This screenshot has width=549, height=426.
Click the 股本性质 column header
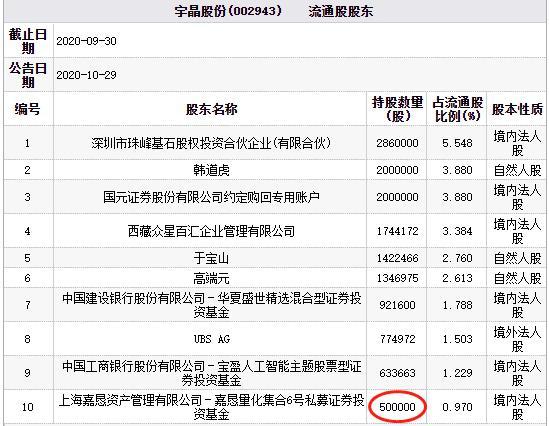(x=517, y=109)
